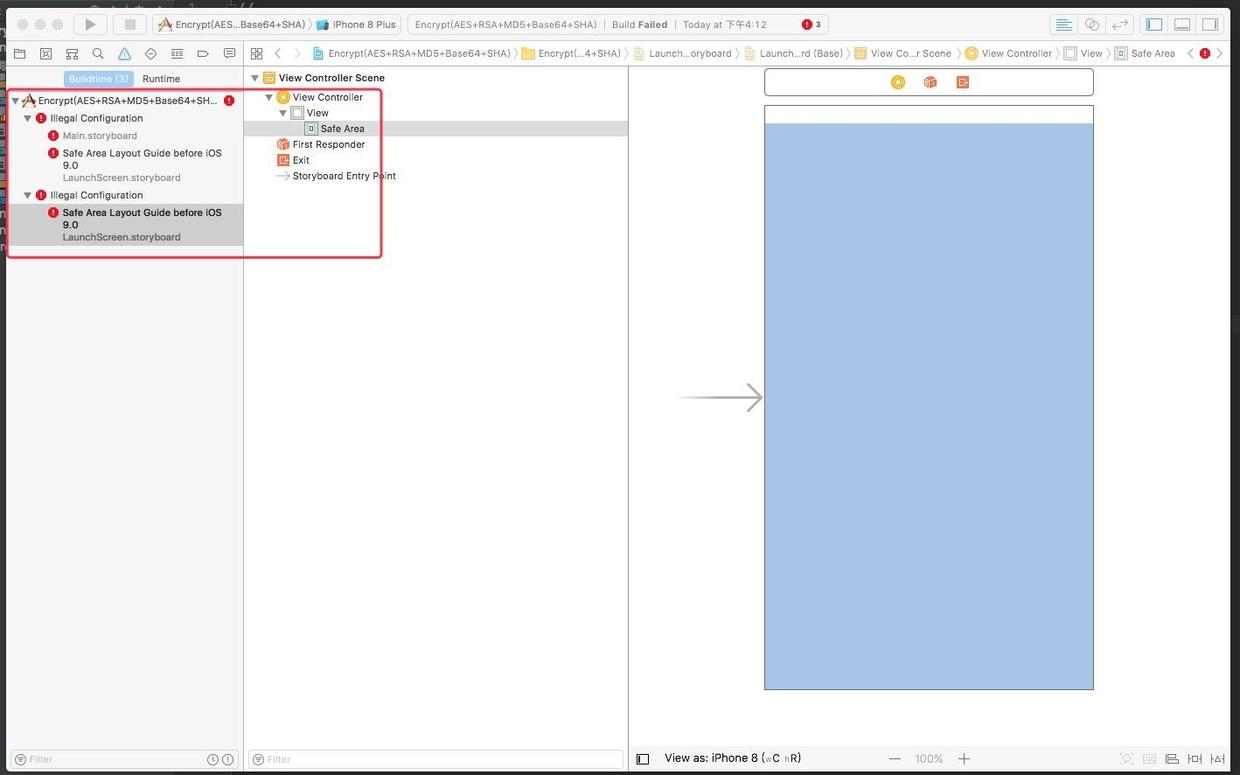Collapse the View Controller Scene outline
The height and width of the screenshot is (775, 1240).
tap(255, 78)
